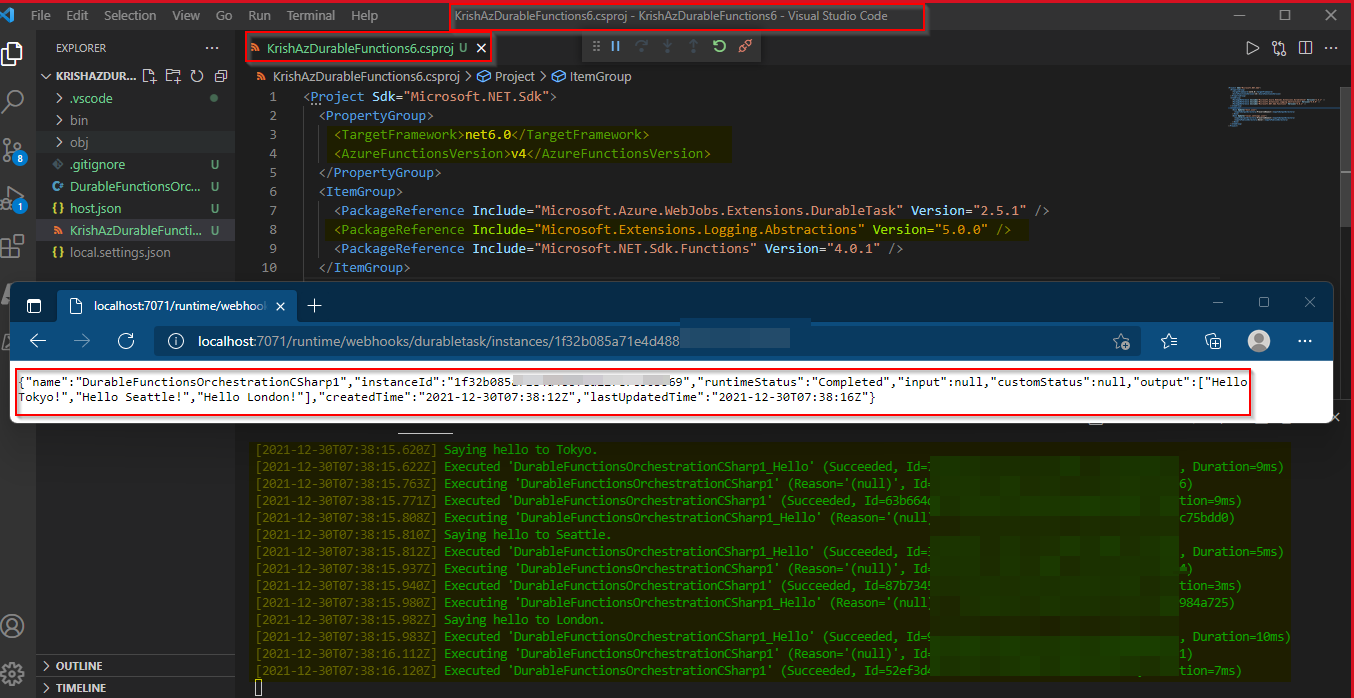Disconnect the debugger
This screenshot has width=1354, height=698.
click(x=745, y=47)
